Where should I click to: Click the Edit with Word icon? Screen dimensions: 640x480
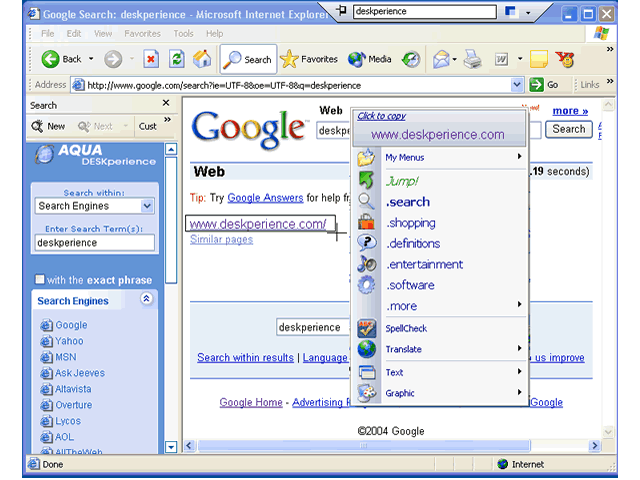tap(502, 60)
